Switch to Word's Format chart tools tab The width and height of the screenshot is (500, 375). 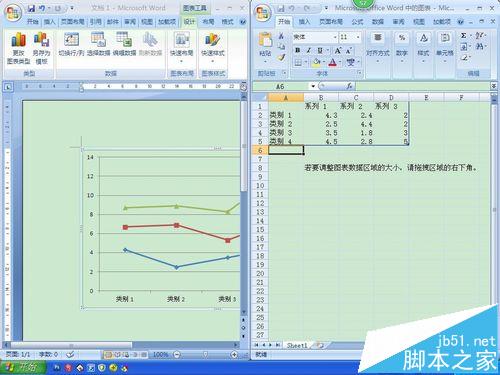click(x=227, y=22)
